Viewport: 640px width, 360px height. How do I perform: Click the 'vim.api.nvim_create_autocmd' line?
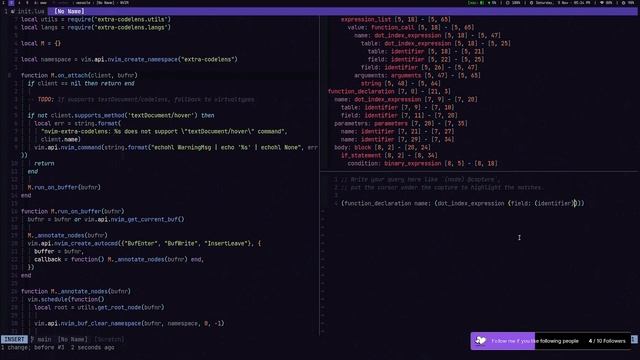click(x=144, y=243)
